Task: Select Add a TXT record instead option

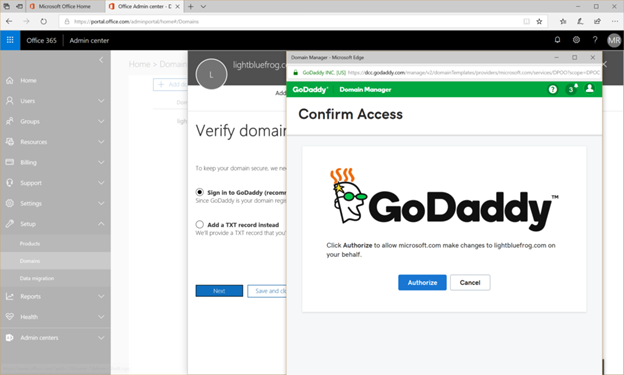Action: (200, 225)
